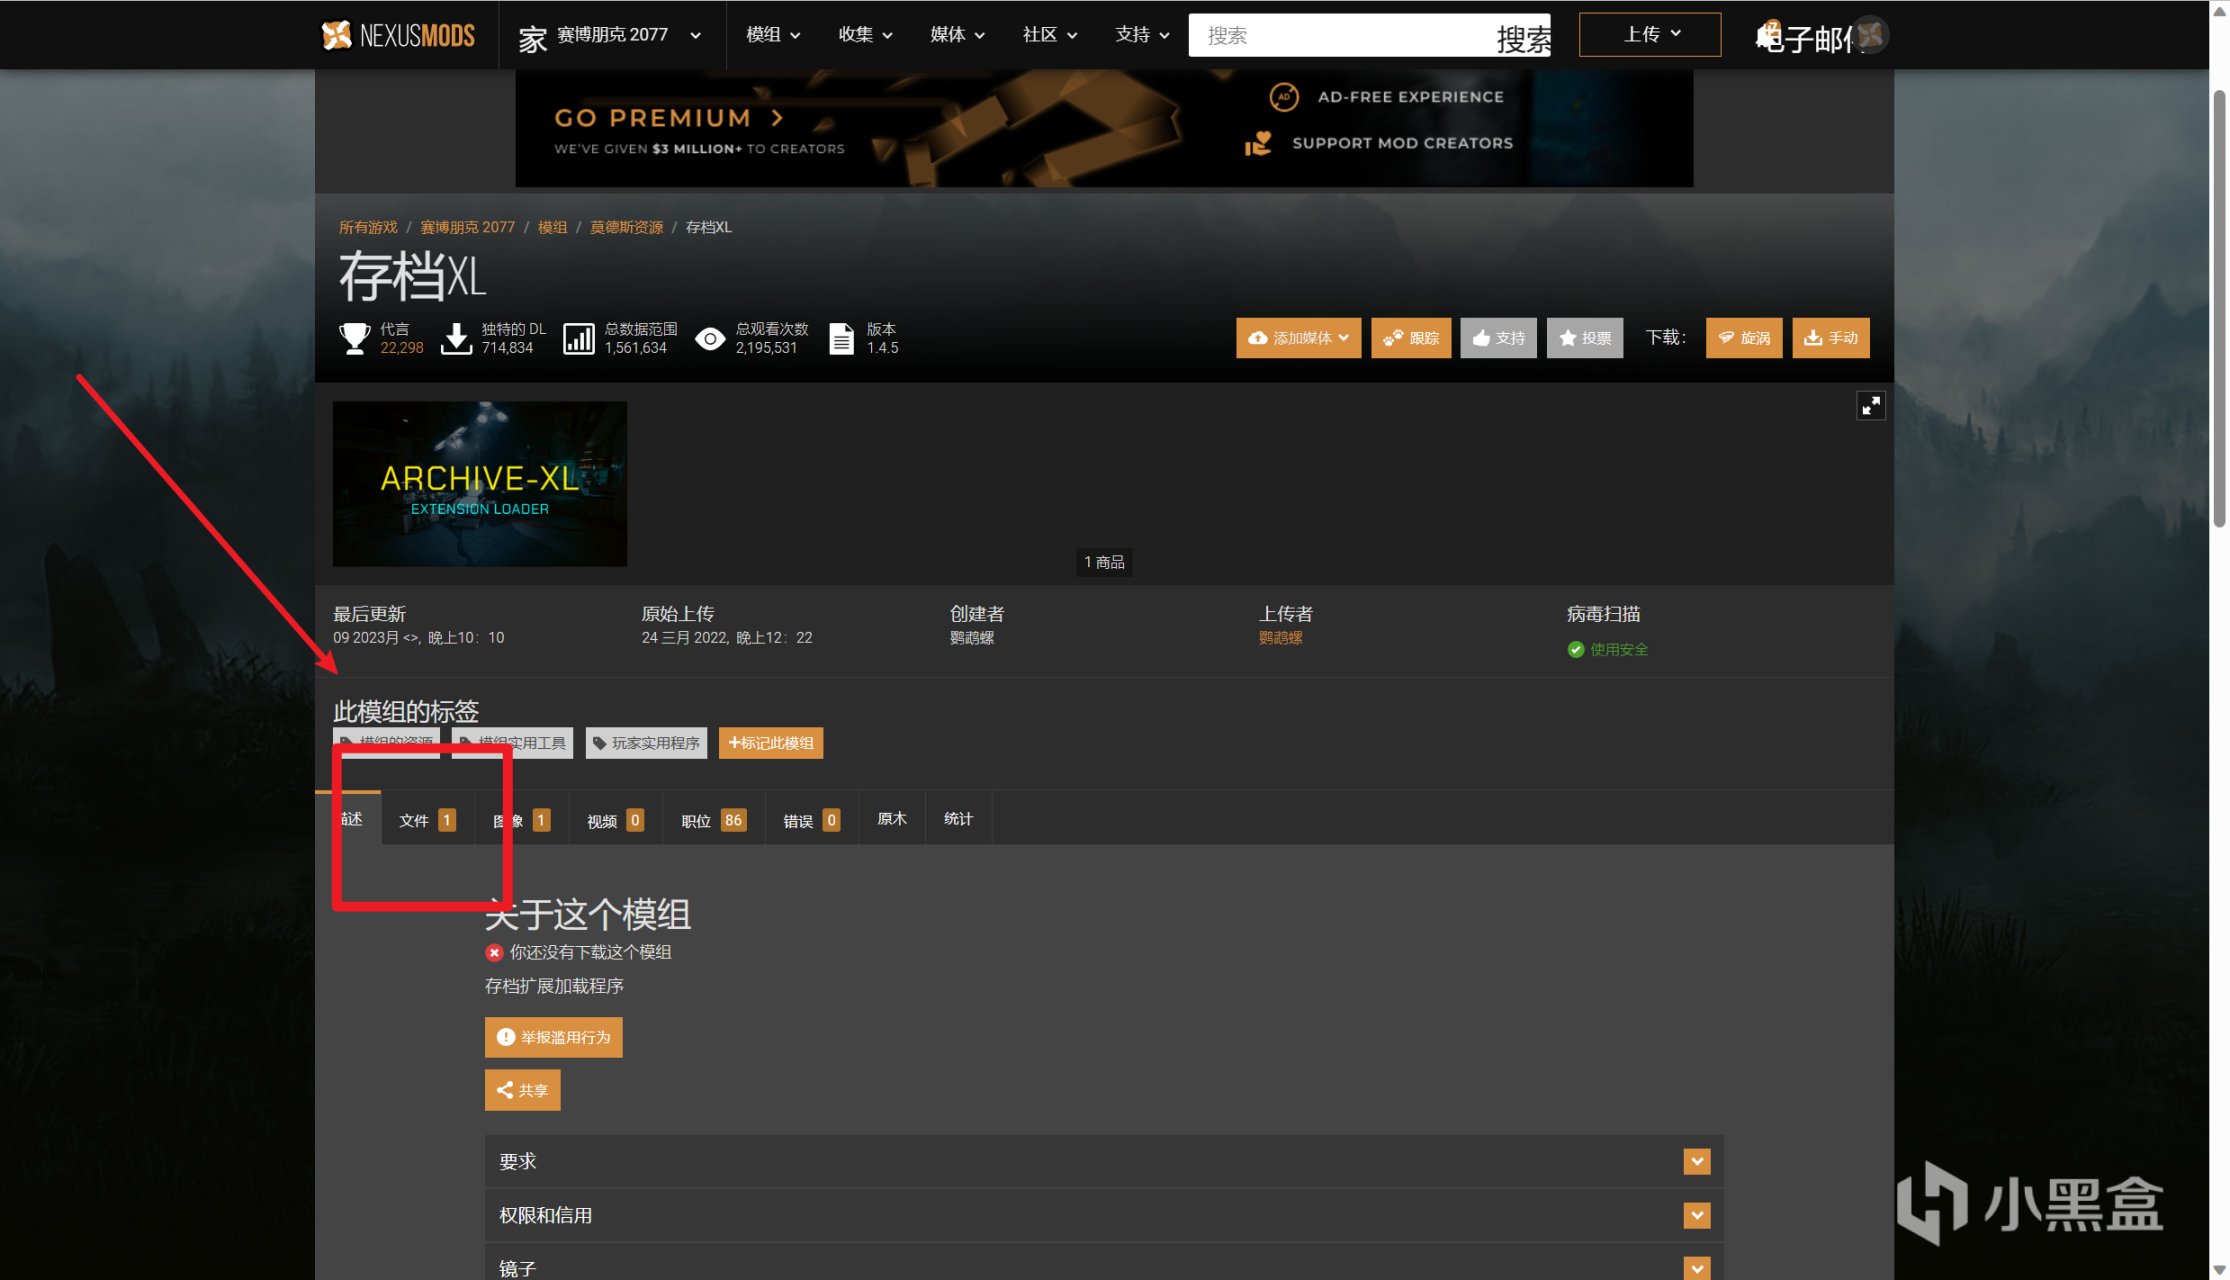
Task: Click the Nexus Mods logo
Action: click(x=398, y=35)
